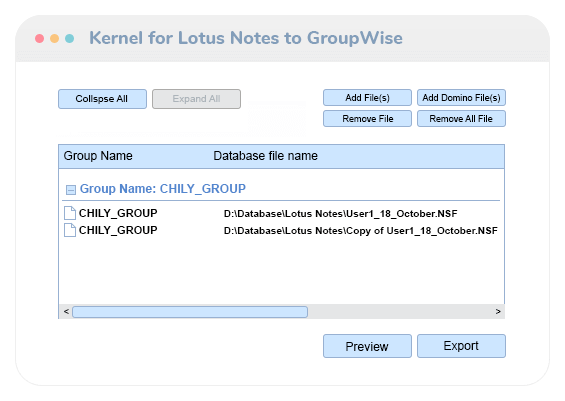565x401 pixels.
Task: Collapse the CHILY_GROUP group with minus icon
Action: [71, 190]
